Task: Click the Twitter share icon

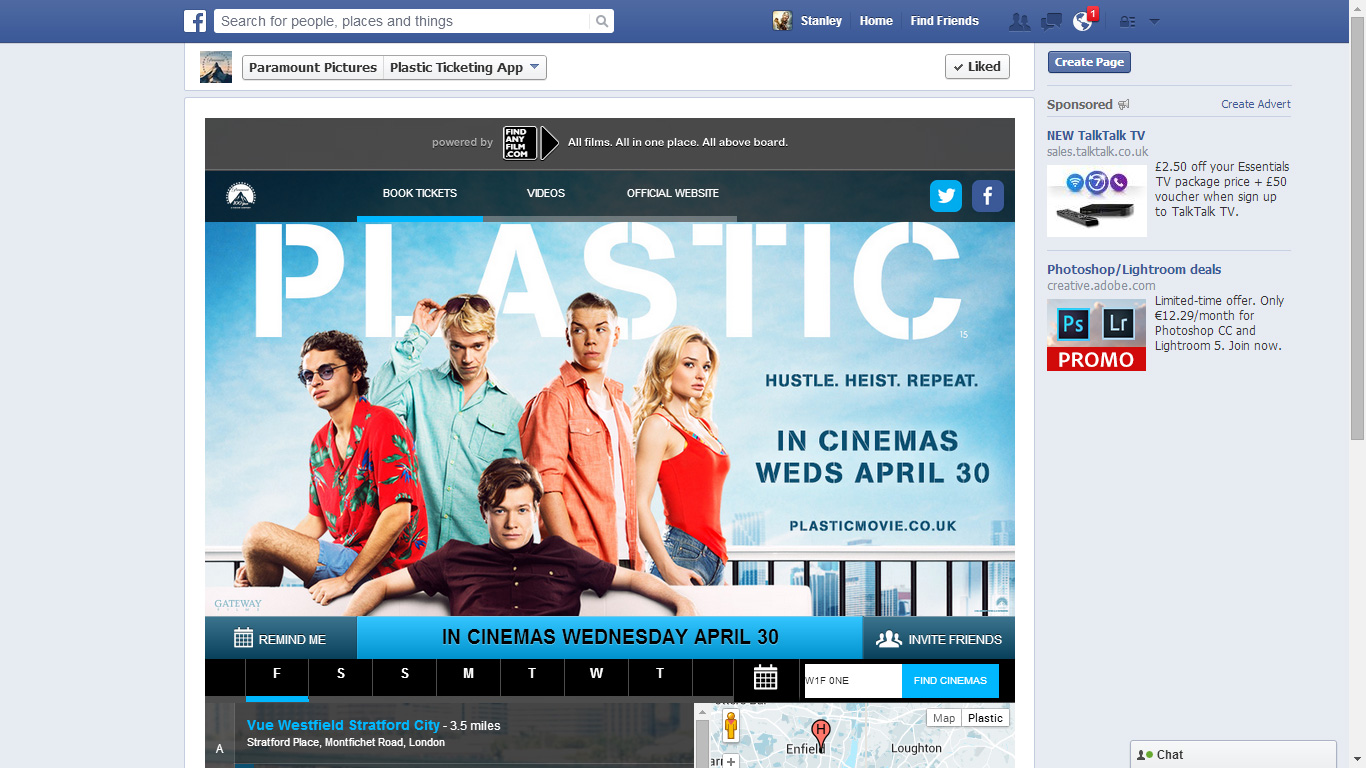Action: tap(946, 196)
